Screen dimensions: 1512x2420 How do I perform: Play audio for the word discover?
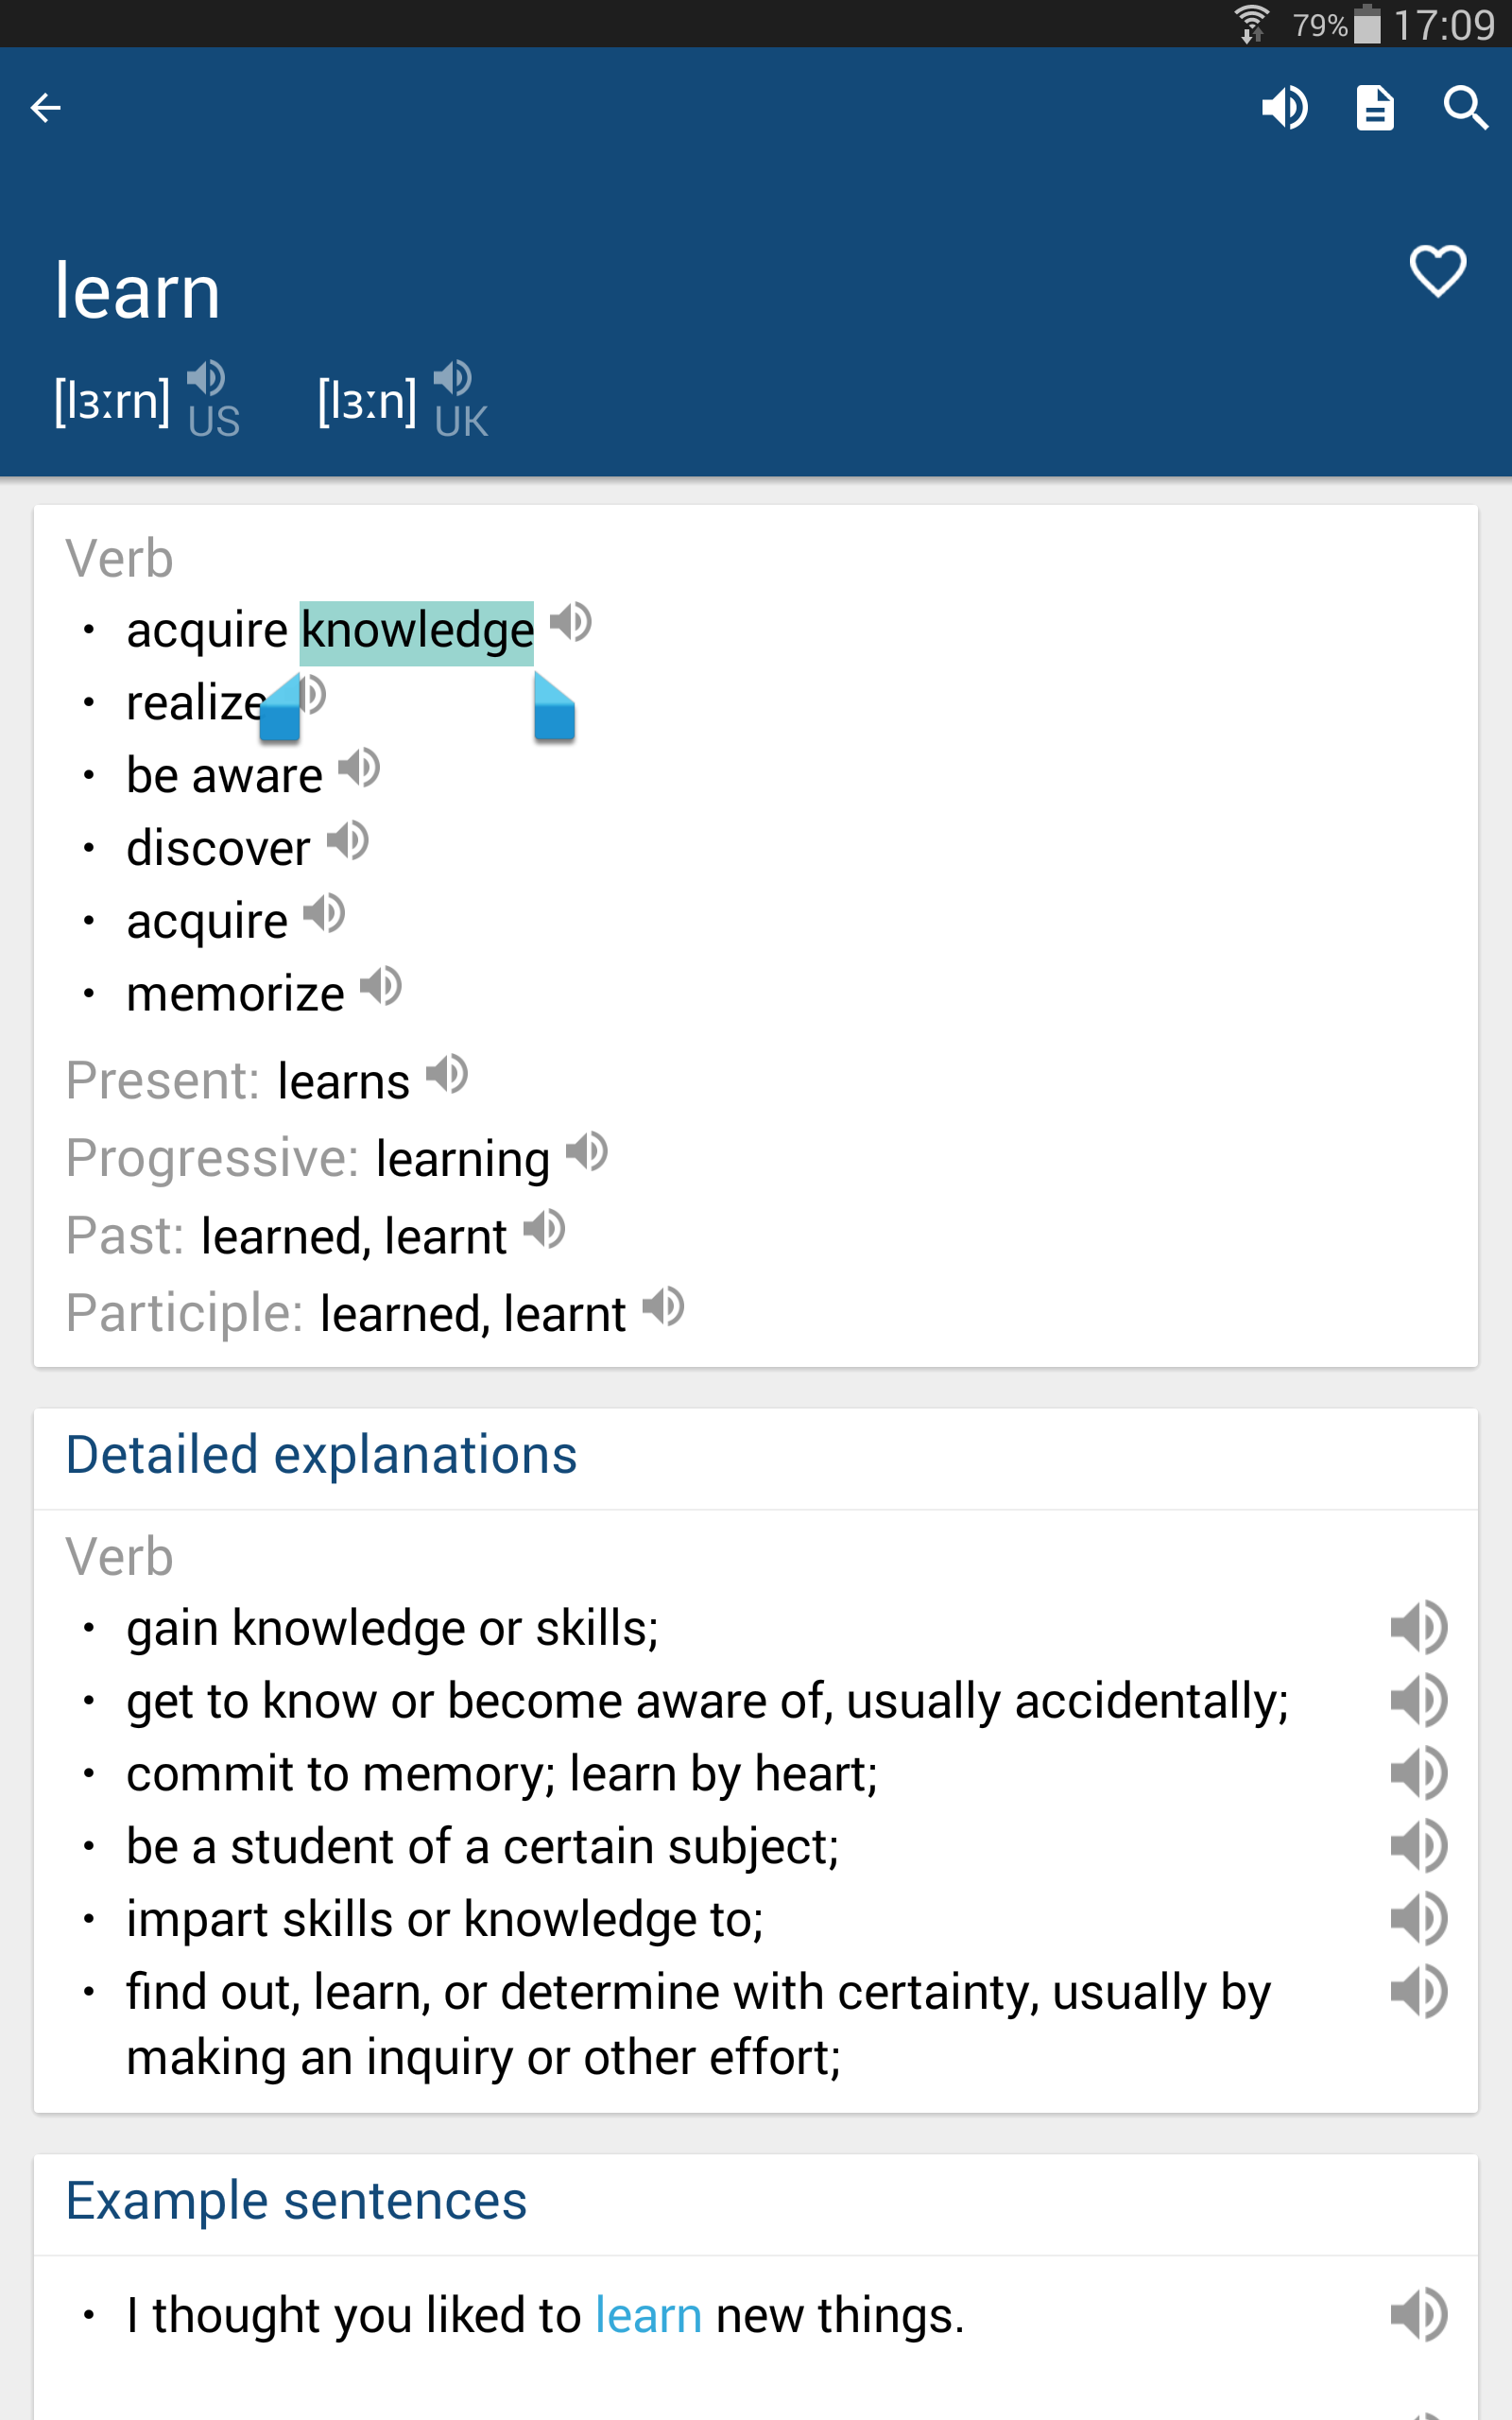tap(350, 841)
